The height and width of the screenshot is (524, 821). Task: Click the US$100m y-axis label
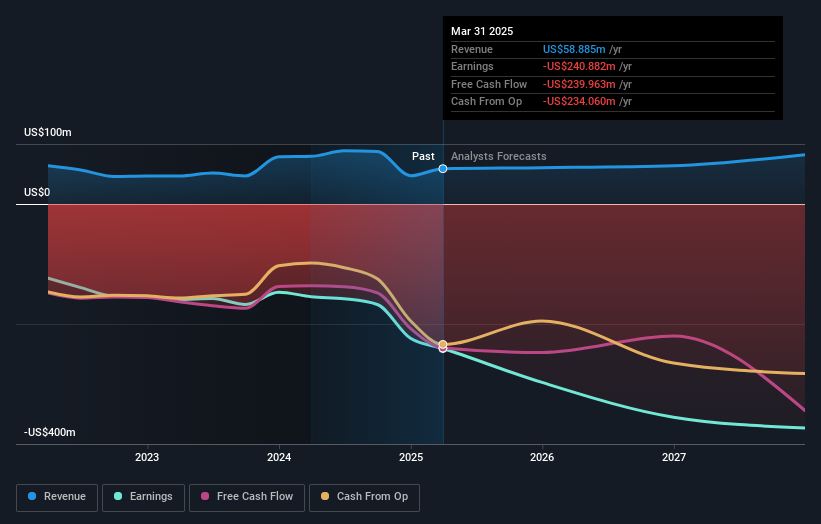coord(48,132)
